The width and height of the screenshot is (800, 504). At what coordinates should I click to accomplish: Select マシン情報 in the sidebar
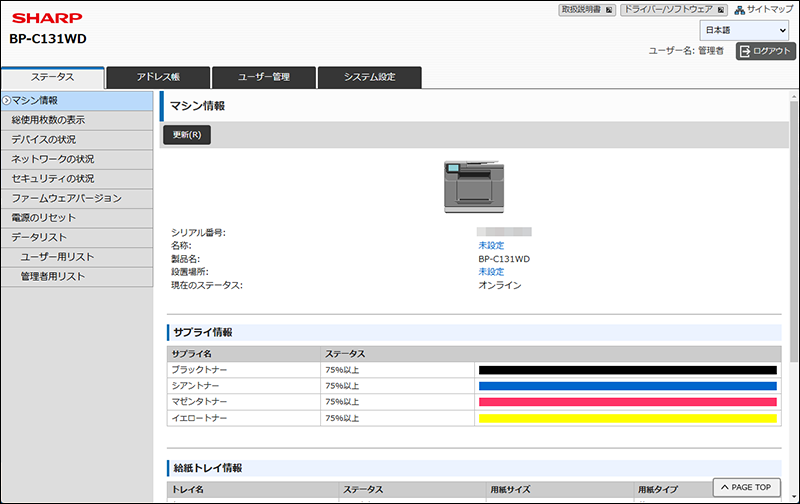77,100
